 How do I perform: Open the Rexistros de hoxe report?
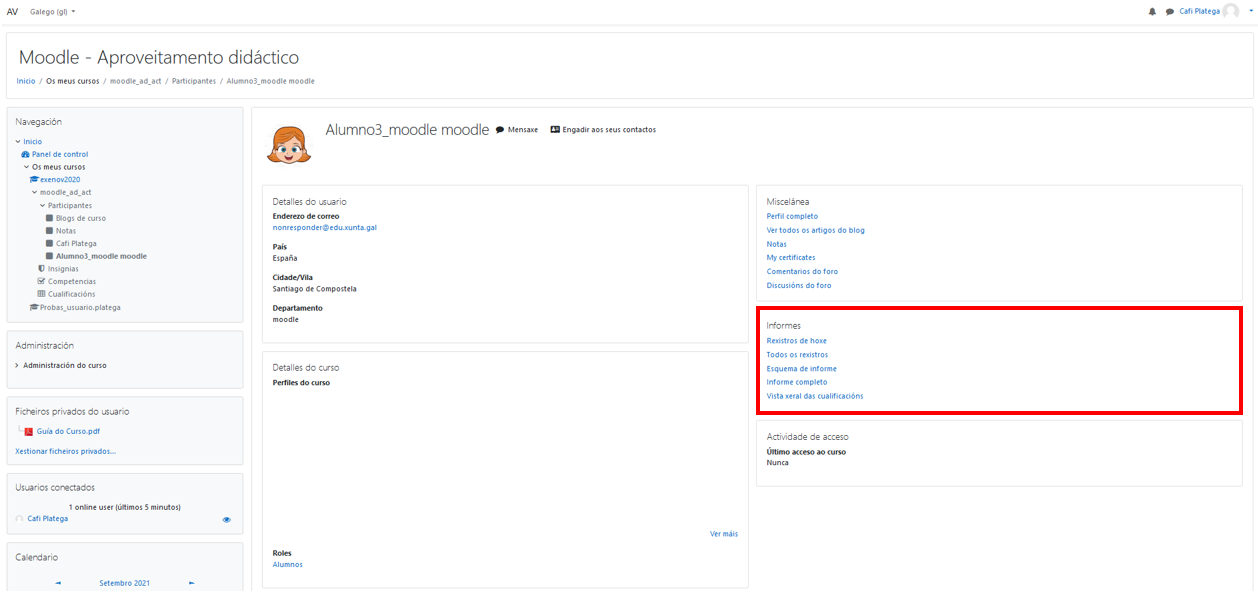point(796,341)
